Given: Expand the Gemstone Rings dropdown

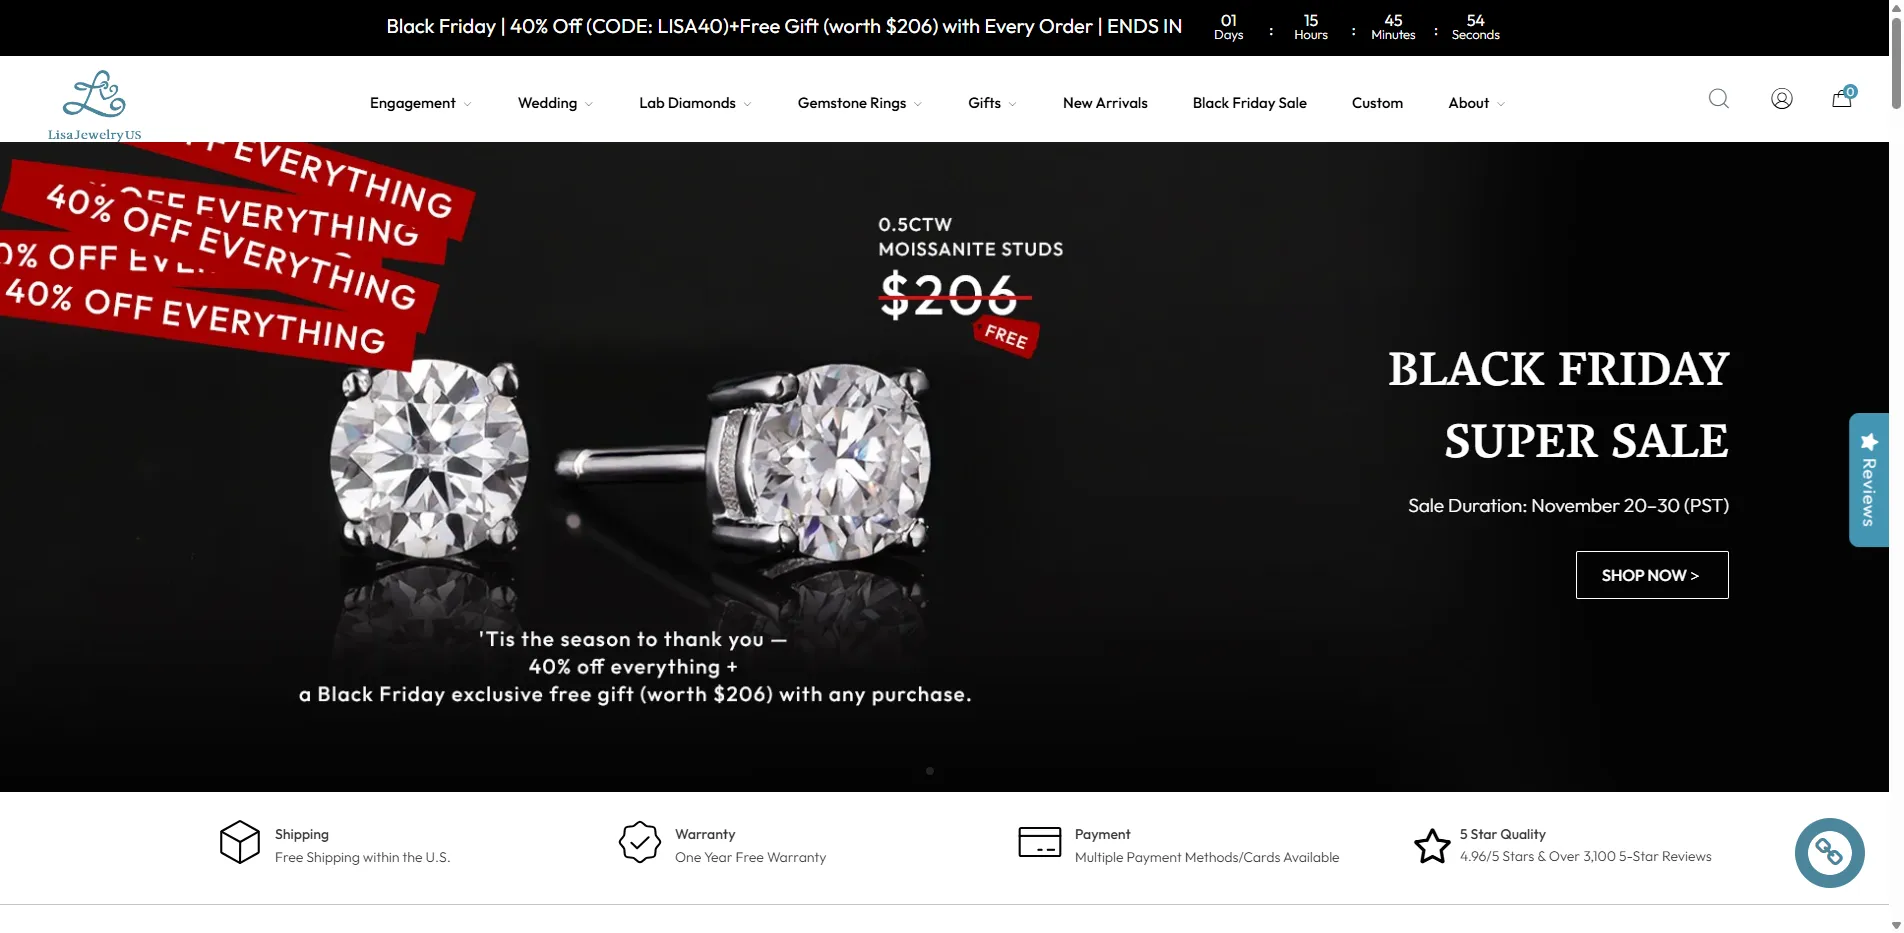Looking at the screenshot, I should point(858,102).
